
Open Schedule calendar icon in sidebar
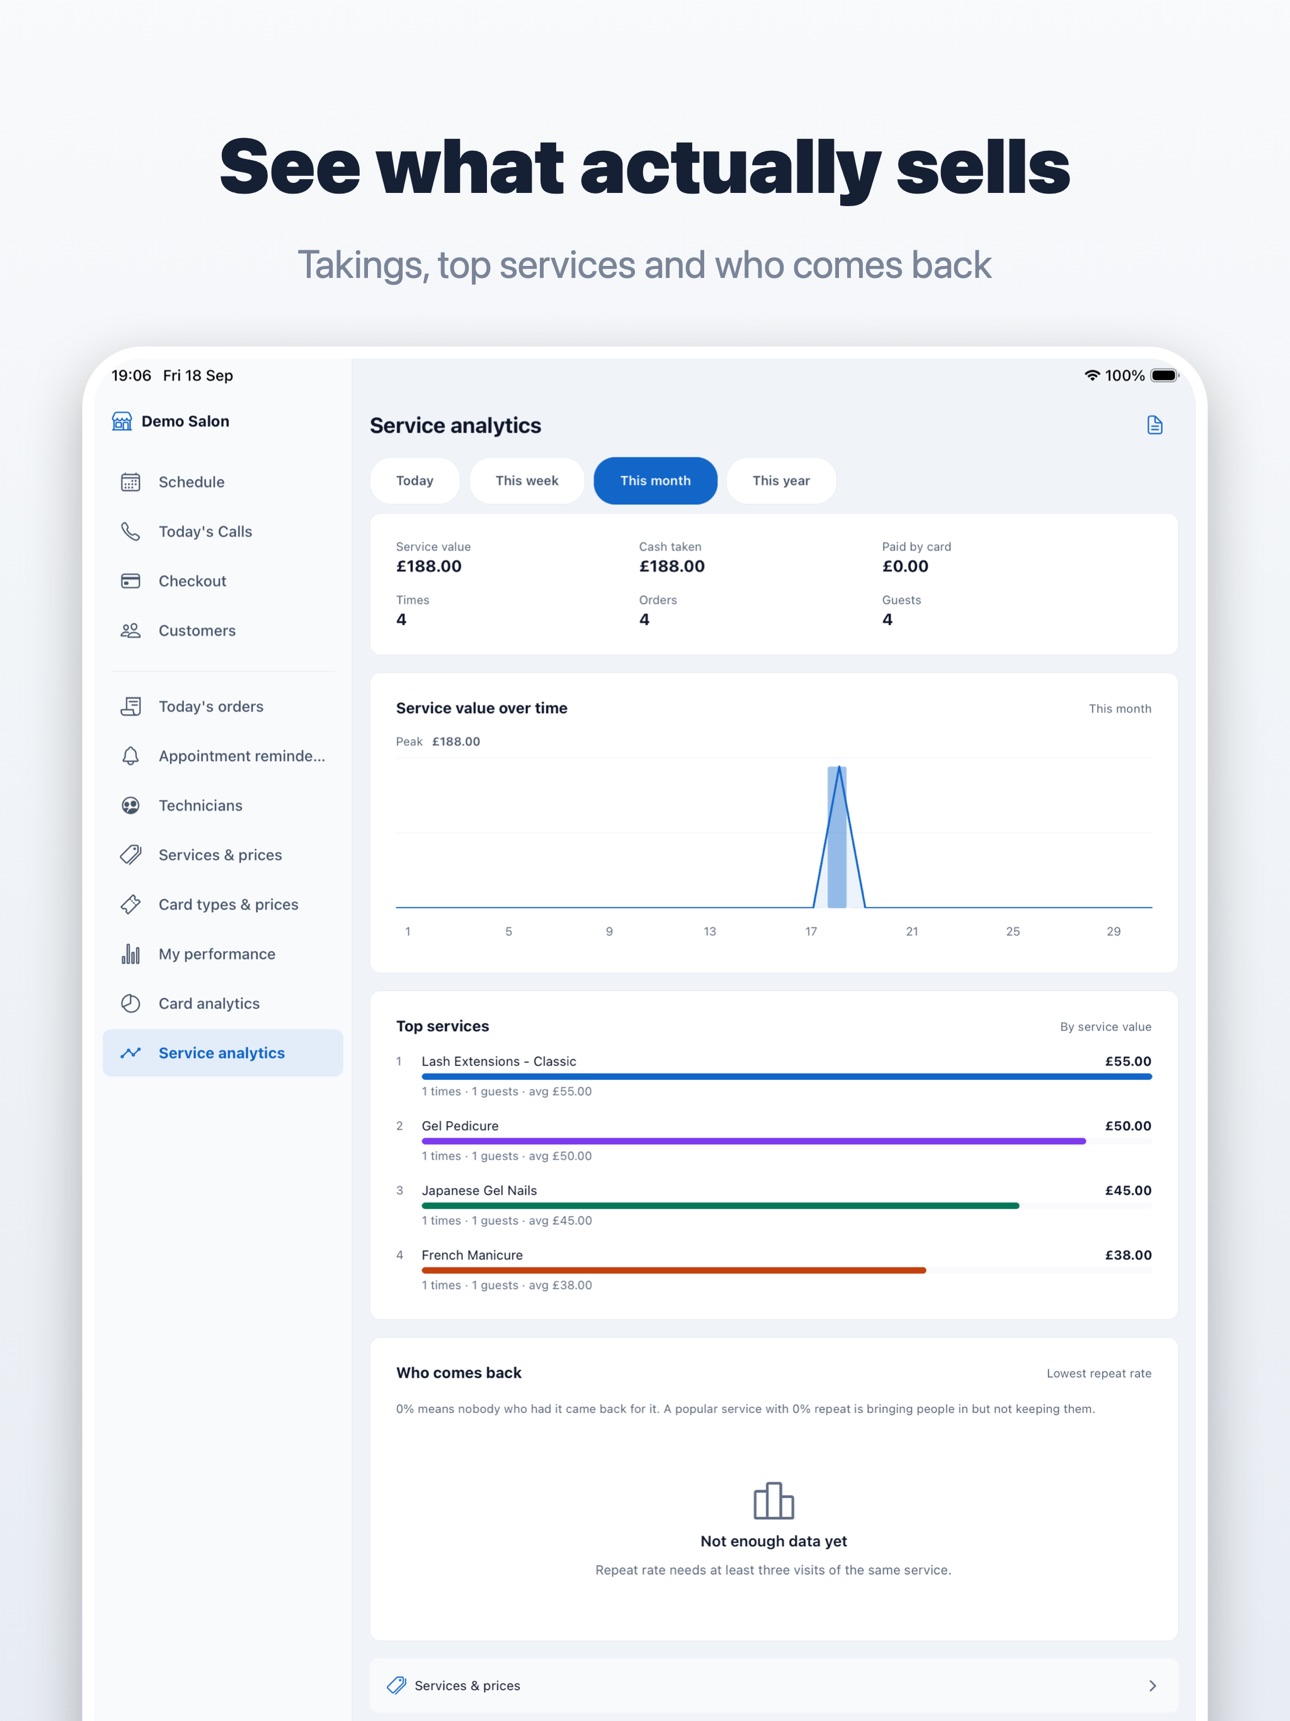(x=131, y=482)
